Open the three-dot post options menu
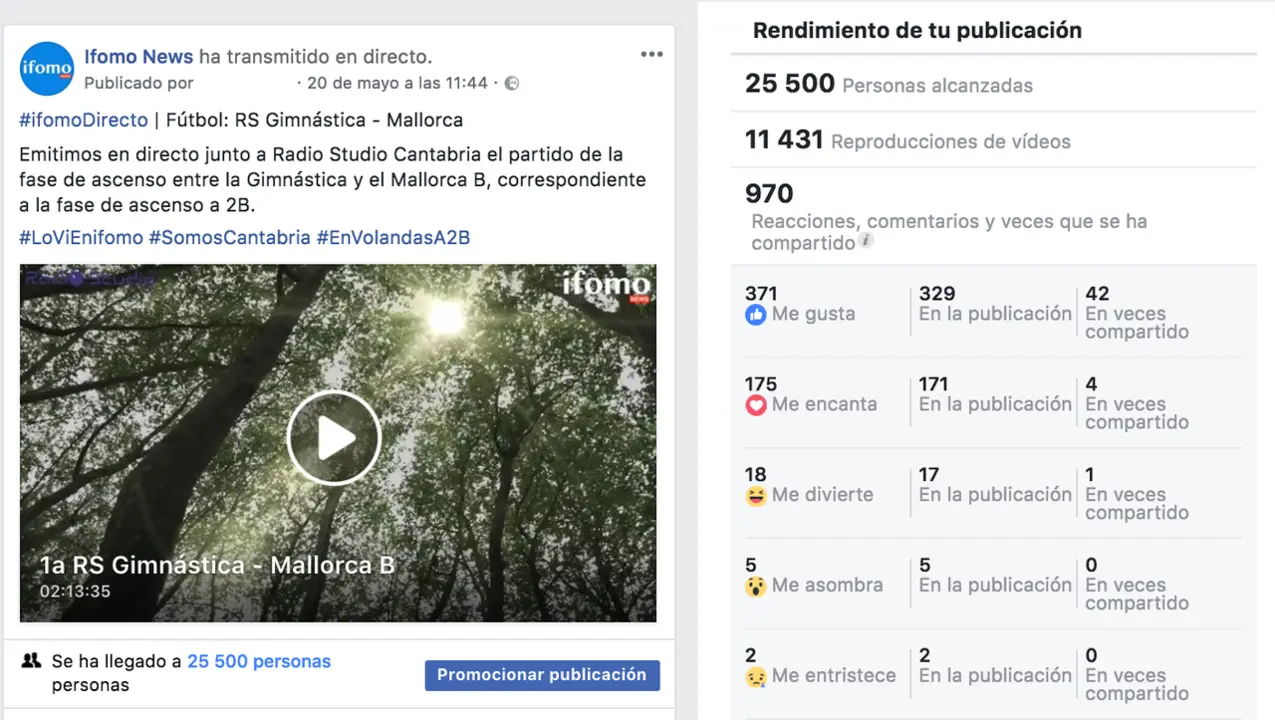This screenshot has height=720, width=1275. pos(652,54)
